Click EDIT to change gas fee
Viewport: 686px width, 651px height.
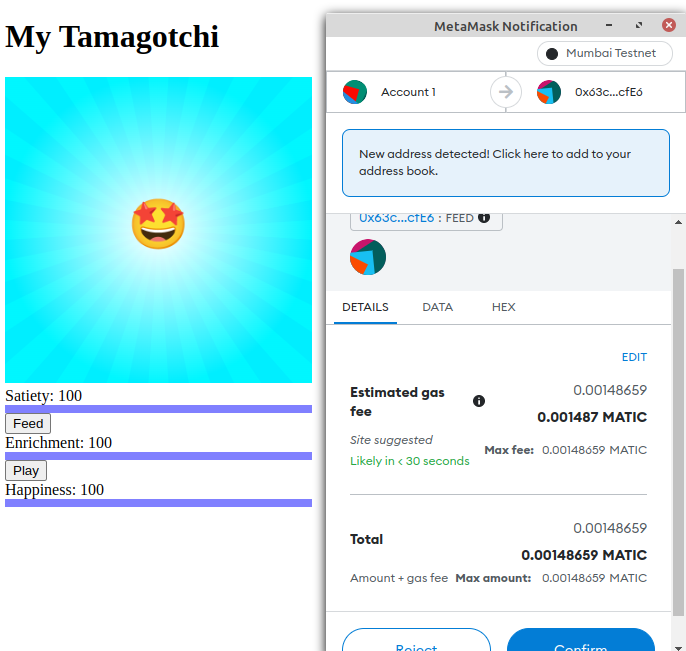point(634,357)
